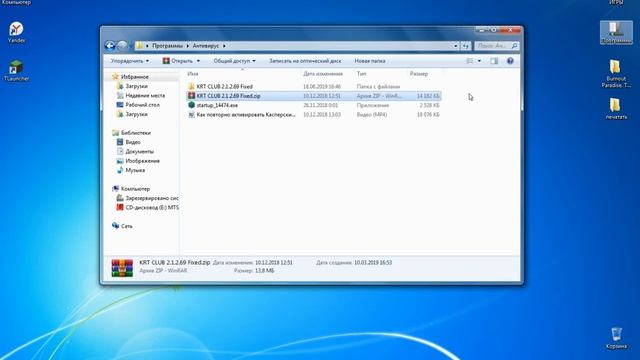This screenshot has width=640, height=360.
Task: Click Записать на оптический диск
Action: [305, 61]
